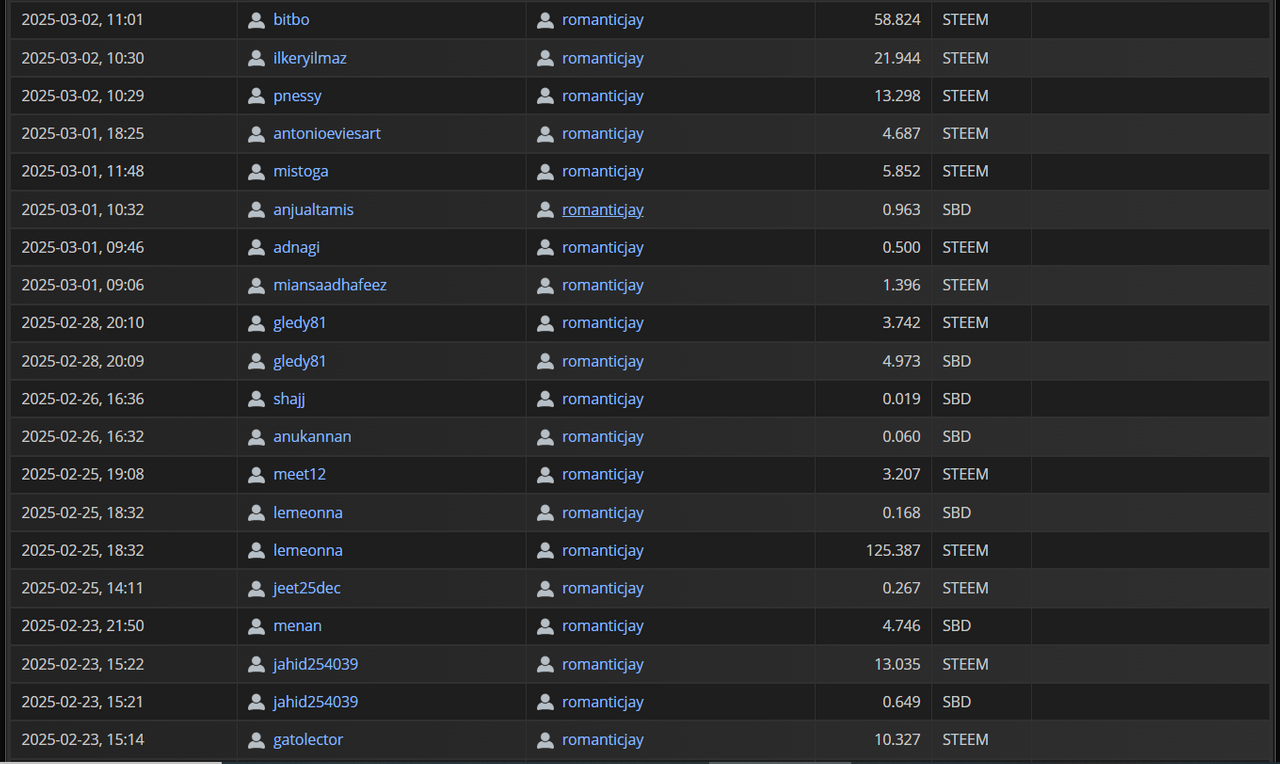1280x764 pixels.
Task: Click the STEEM currency in the meet12 row
Action: pos(965,474)
